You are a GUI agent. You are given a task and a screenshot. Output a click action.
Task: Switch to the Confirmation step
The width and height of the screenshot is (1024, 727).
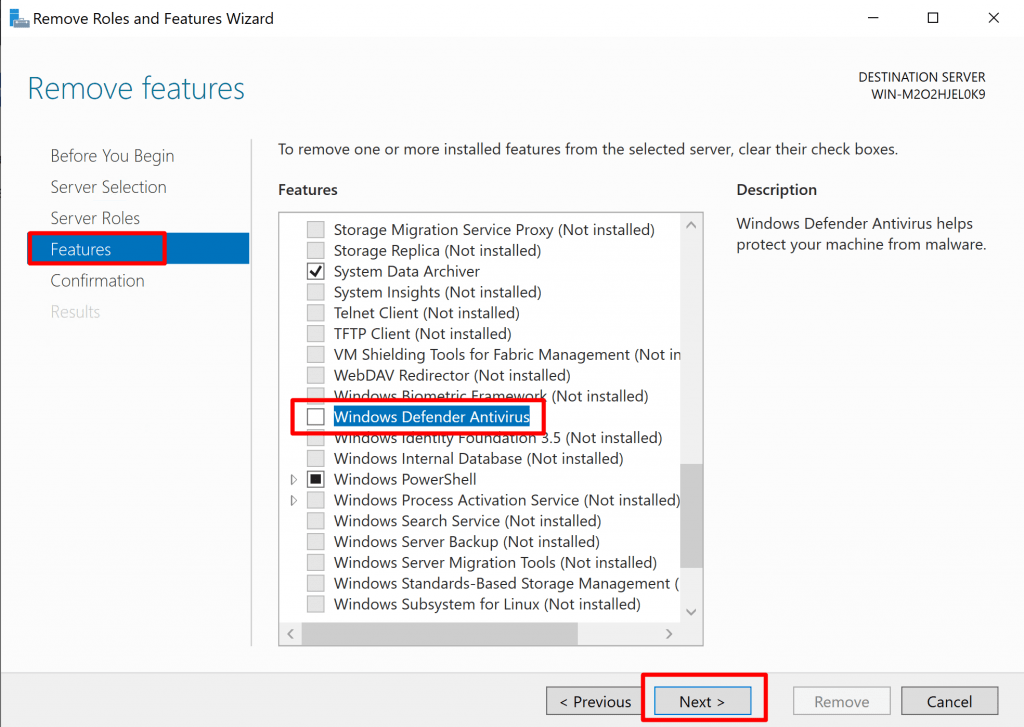coord(98,281)
